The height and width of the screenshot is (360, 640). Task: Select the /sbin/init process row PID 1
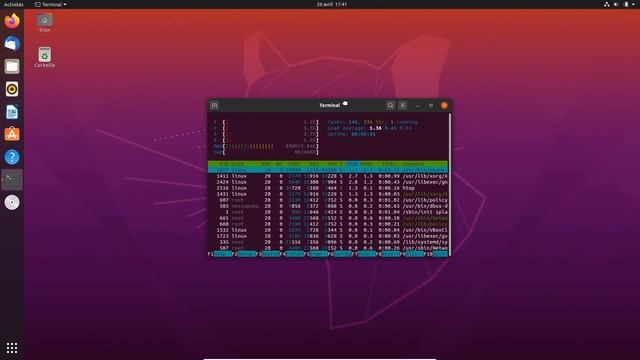point(328,212)
